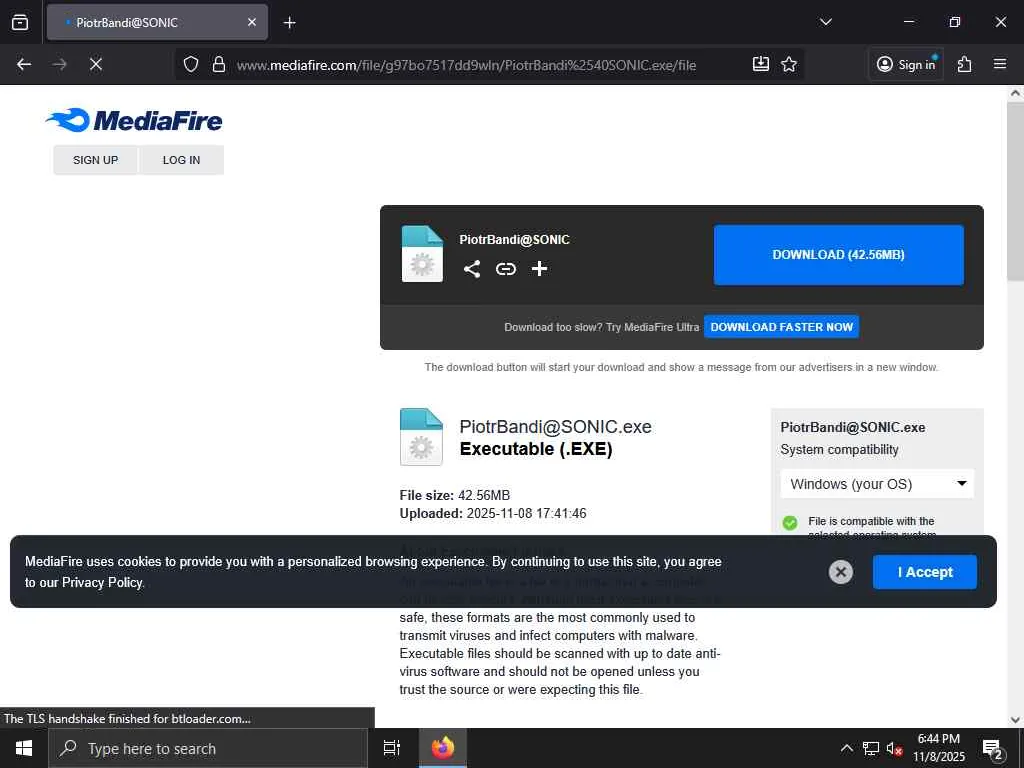This screenshot has width=1024, height=768.
Task: Click DOWNLOAD (42.56MB) button
Action: (839, 255)
